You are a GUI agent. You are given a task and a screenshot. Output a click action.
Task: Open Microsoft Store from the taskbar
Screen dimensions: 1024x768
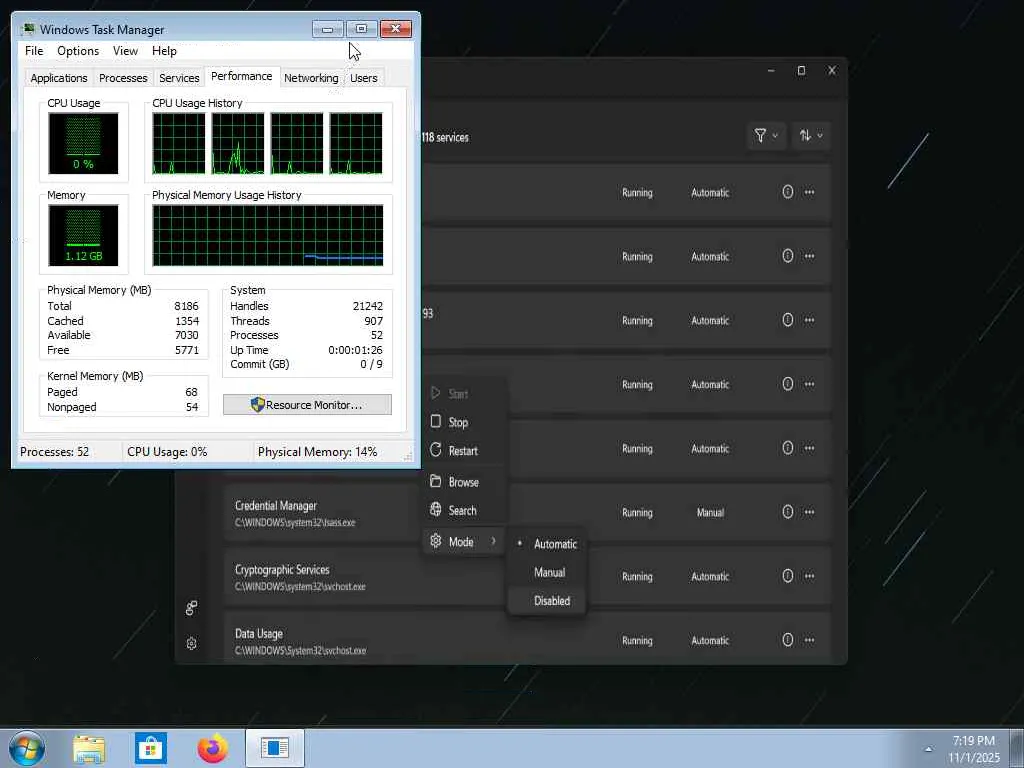(x=151, y=748)
